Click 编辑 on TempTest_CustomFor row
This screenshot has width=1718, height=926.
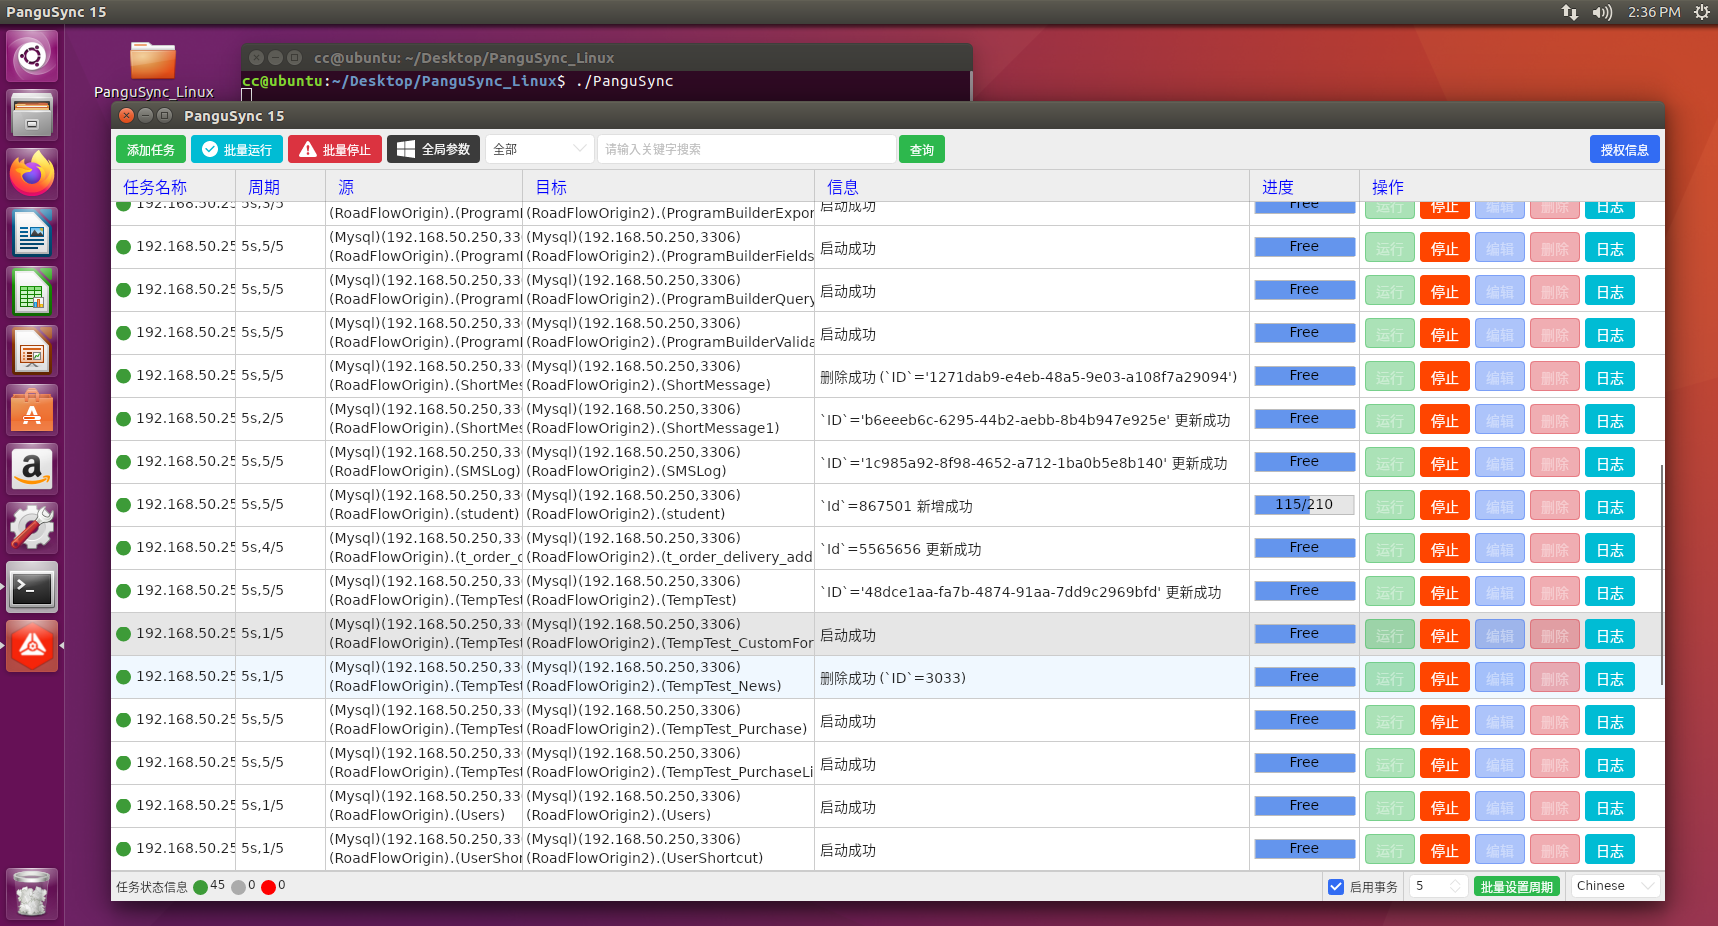click(1500, 636)
